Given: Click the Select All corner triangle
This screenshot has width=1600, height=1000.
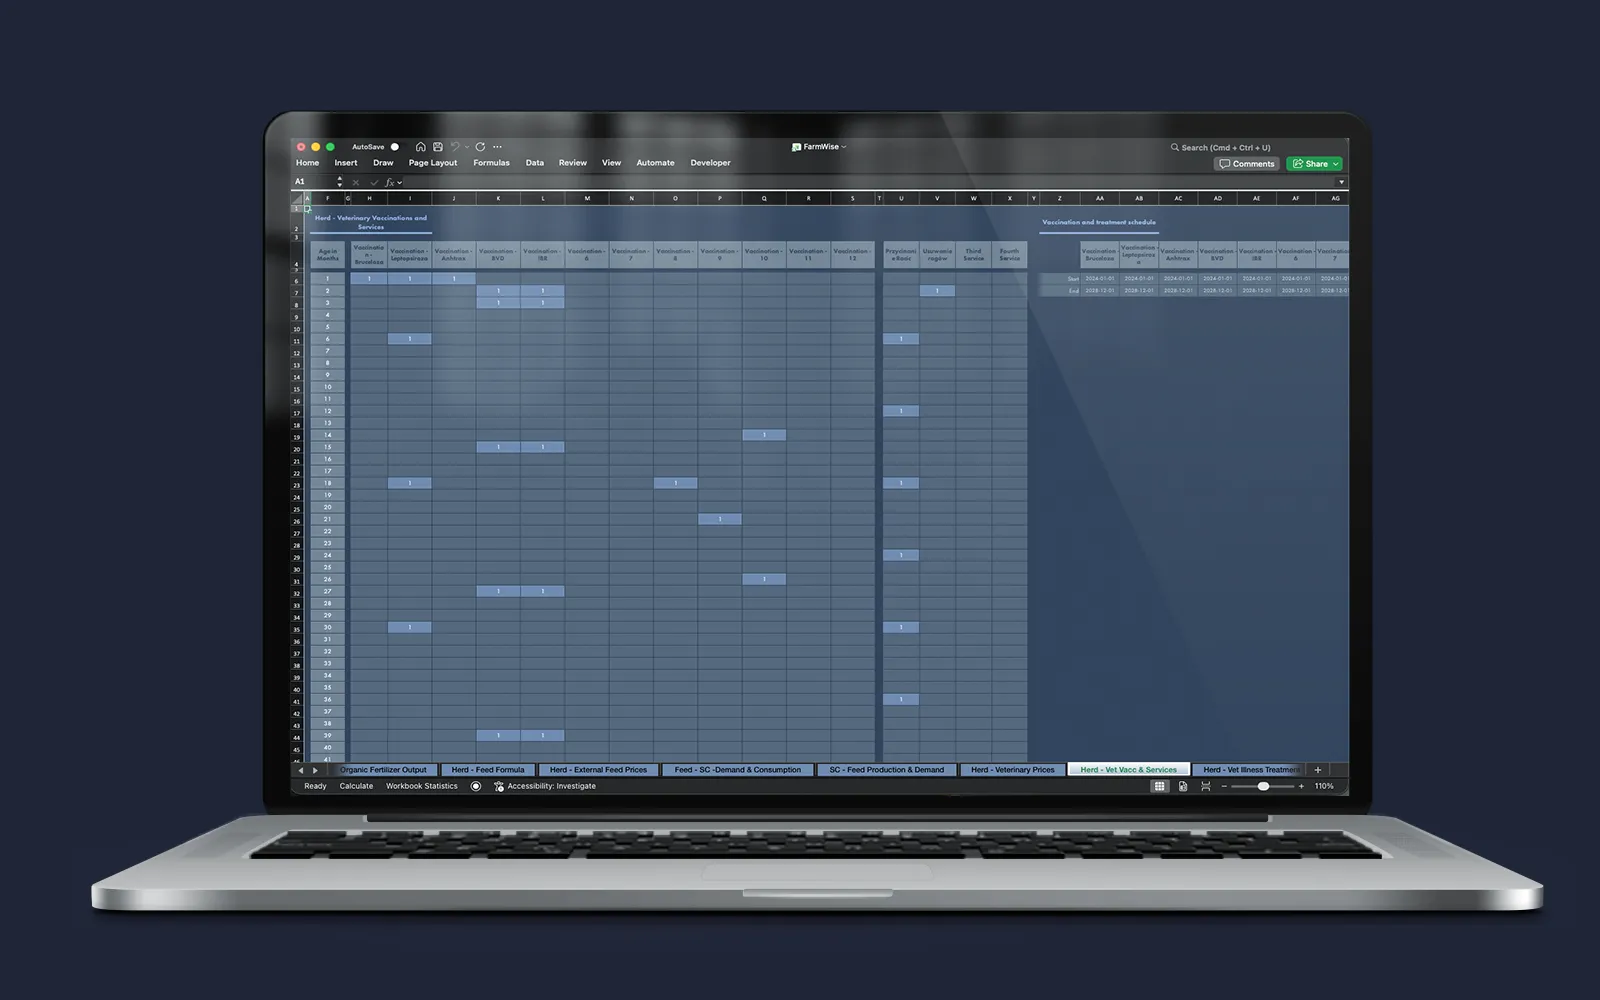Looking at the screenshot, I should coord(297,199).
